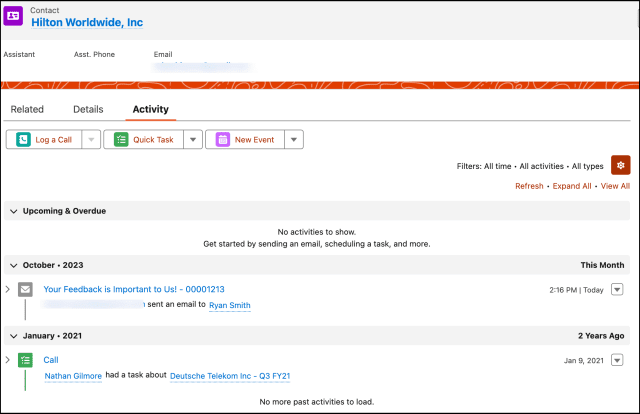The height and width of the screenshot is (414, 640).
Task: Open the 'Your Feedback is Important to Us!' email
Action: click(x=134, y=289)
